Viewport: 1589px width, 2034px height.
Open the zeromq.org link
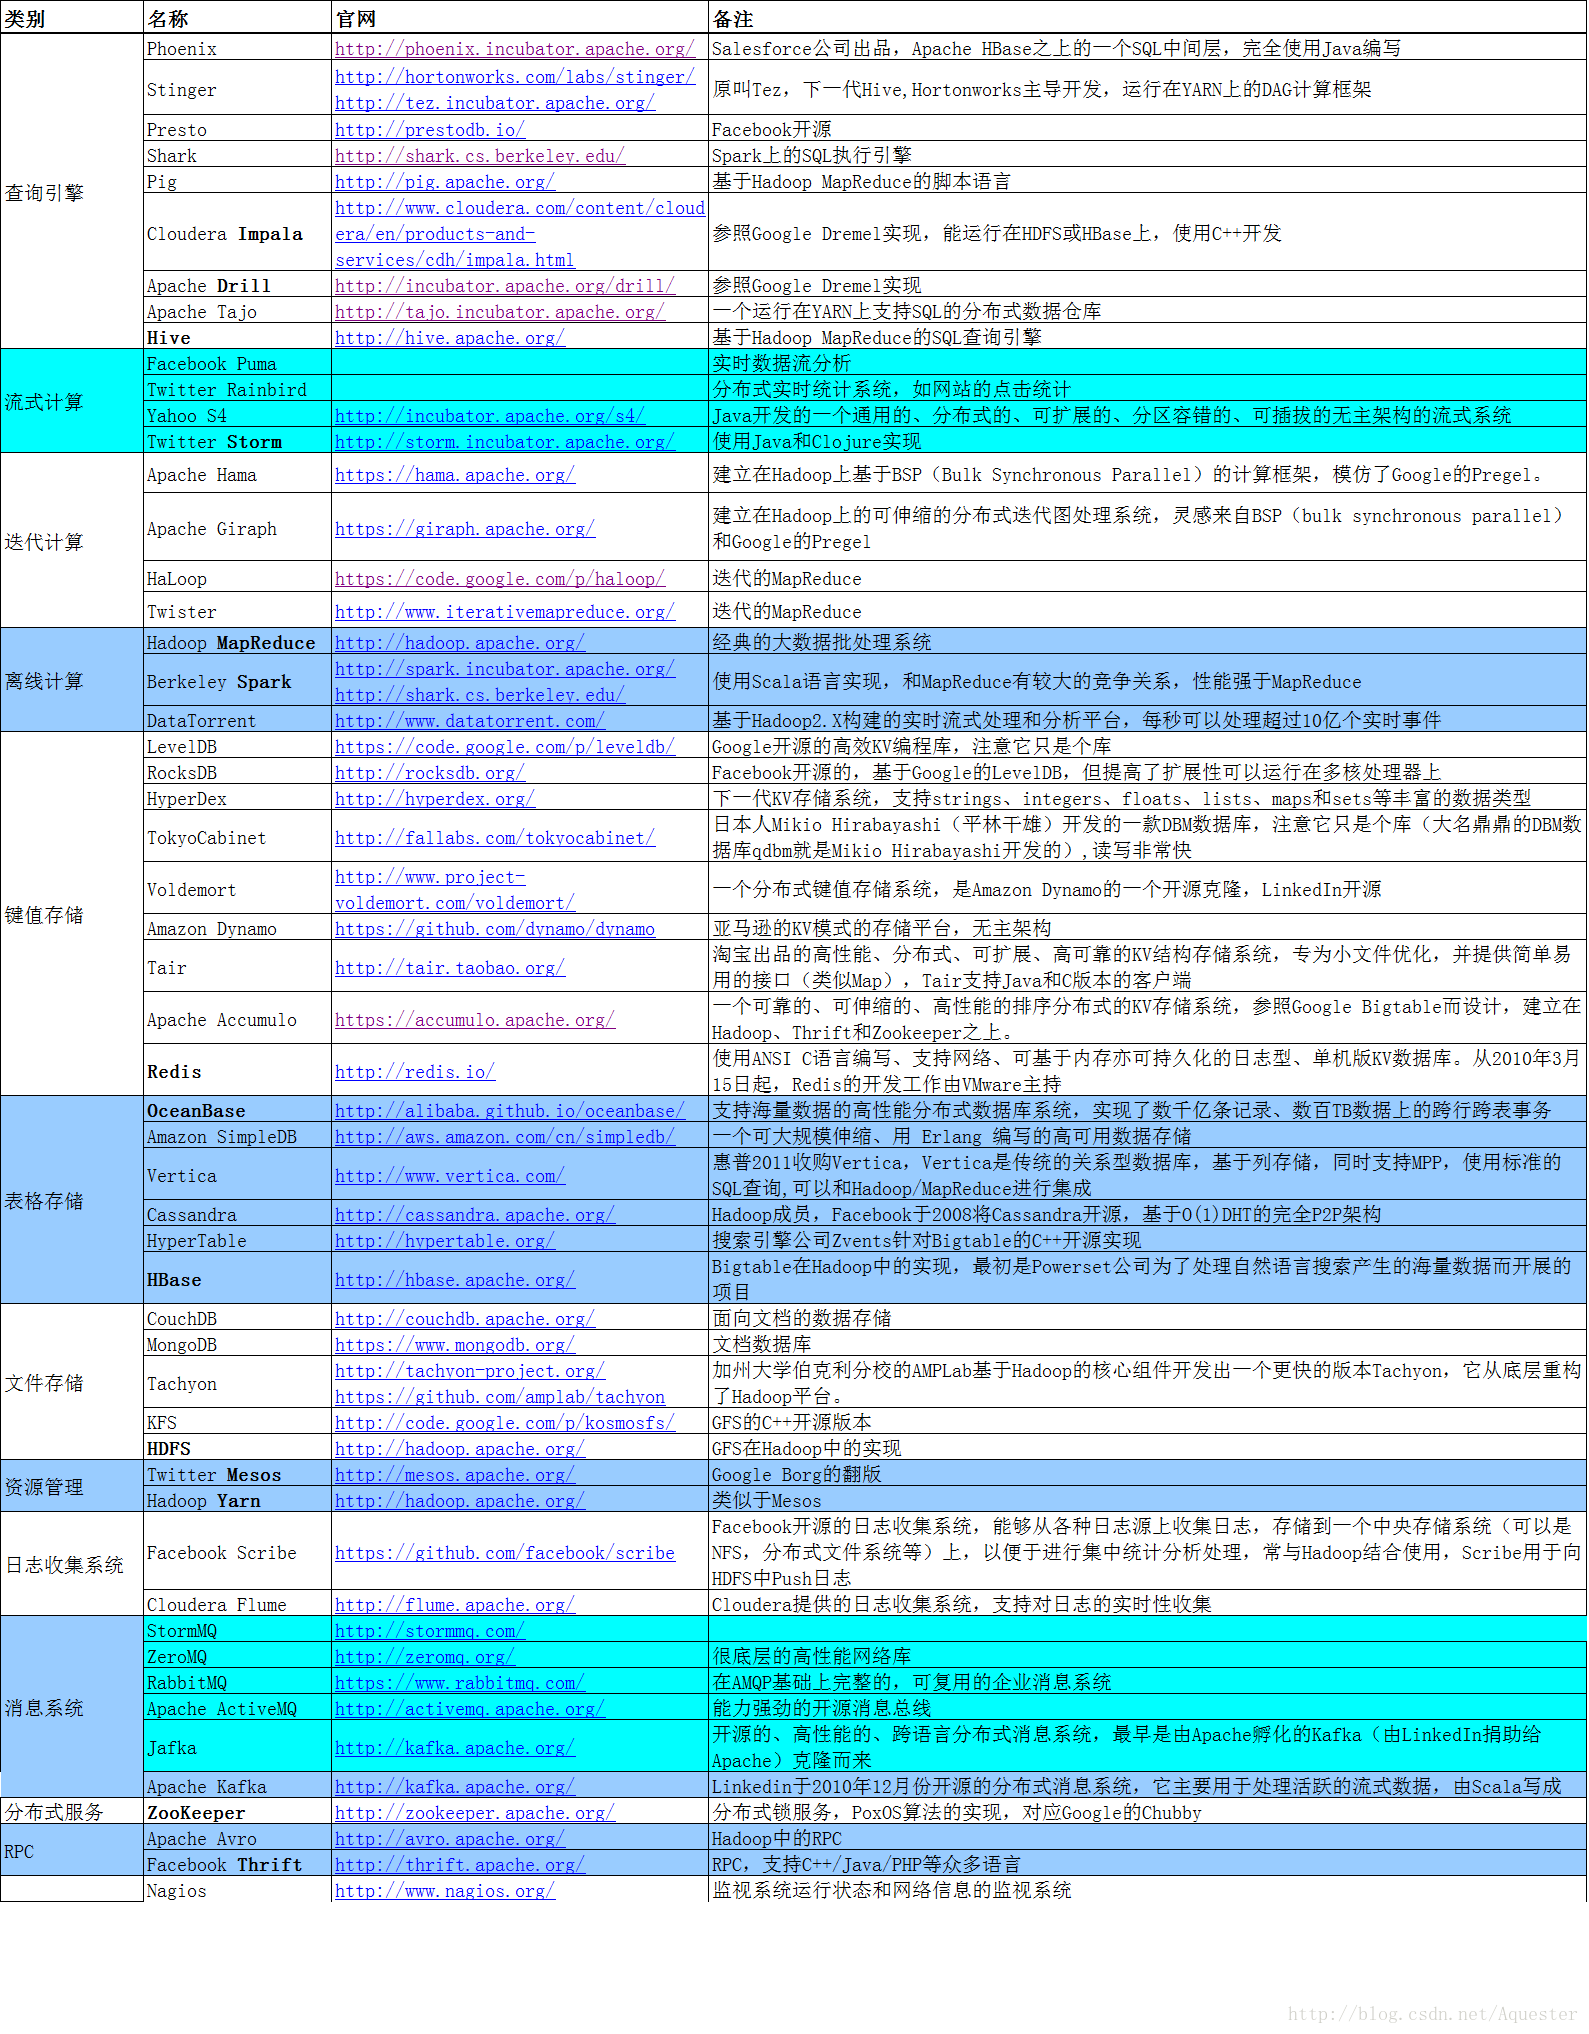[424, 1657]
